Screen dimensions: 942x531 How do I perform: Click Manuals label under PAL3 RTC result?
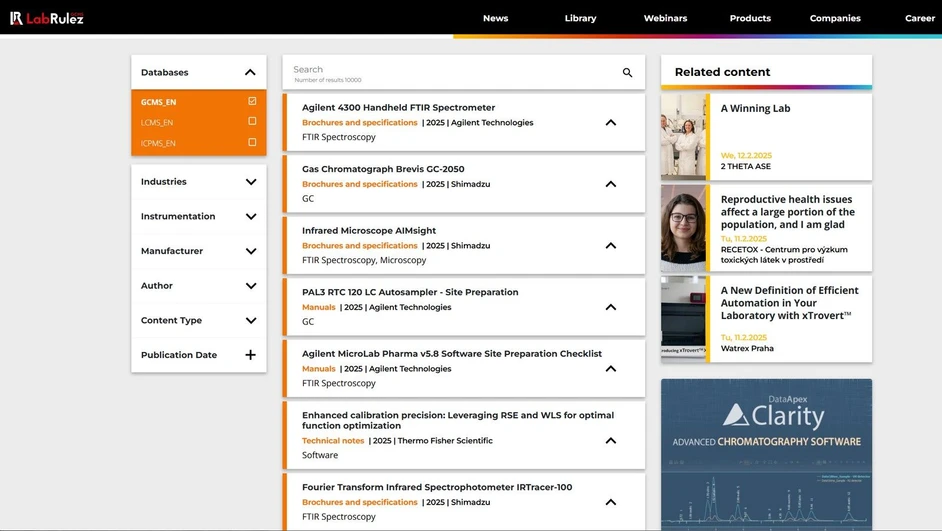[x=318, y=307]
